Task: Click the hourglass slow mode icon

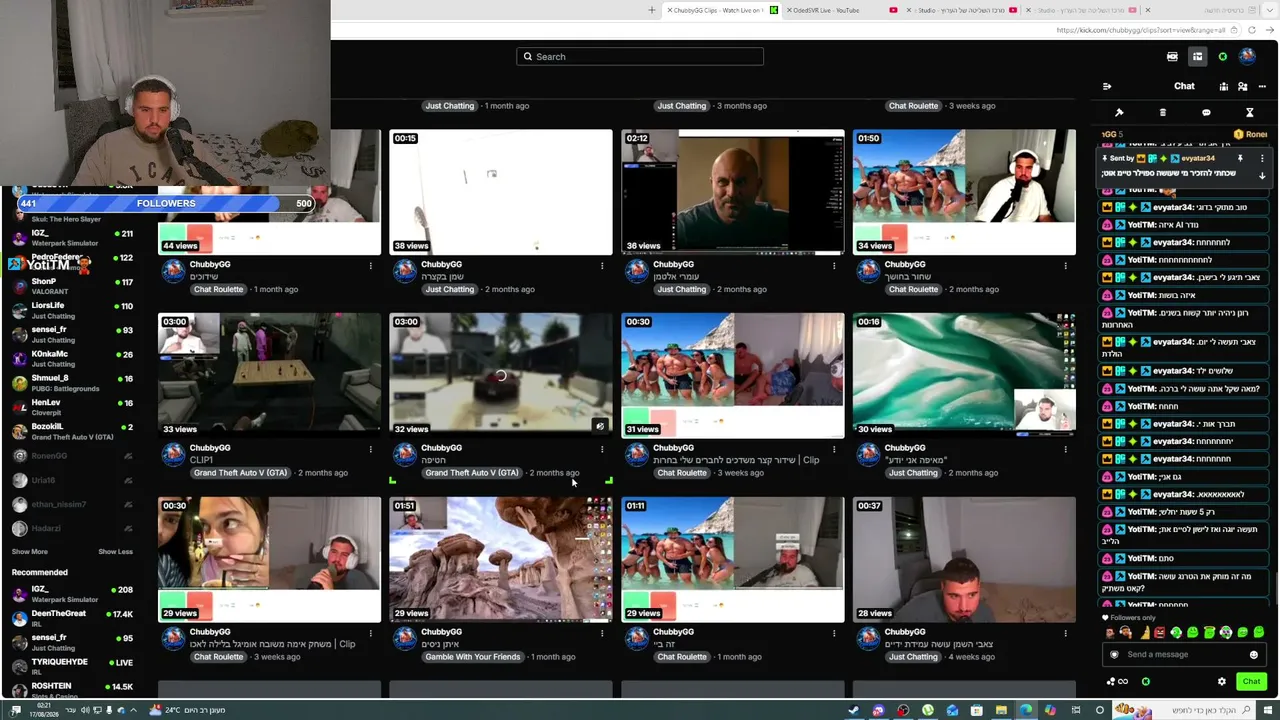Action: tap(1249, 113)
